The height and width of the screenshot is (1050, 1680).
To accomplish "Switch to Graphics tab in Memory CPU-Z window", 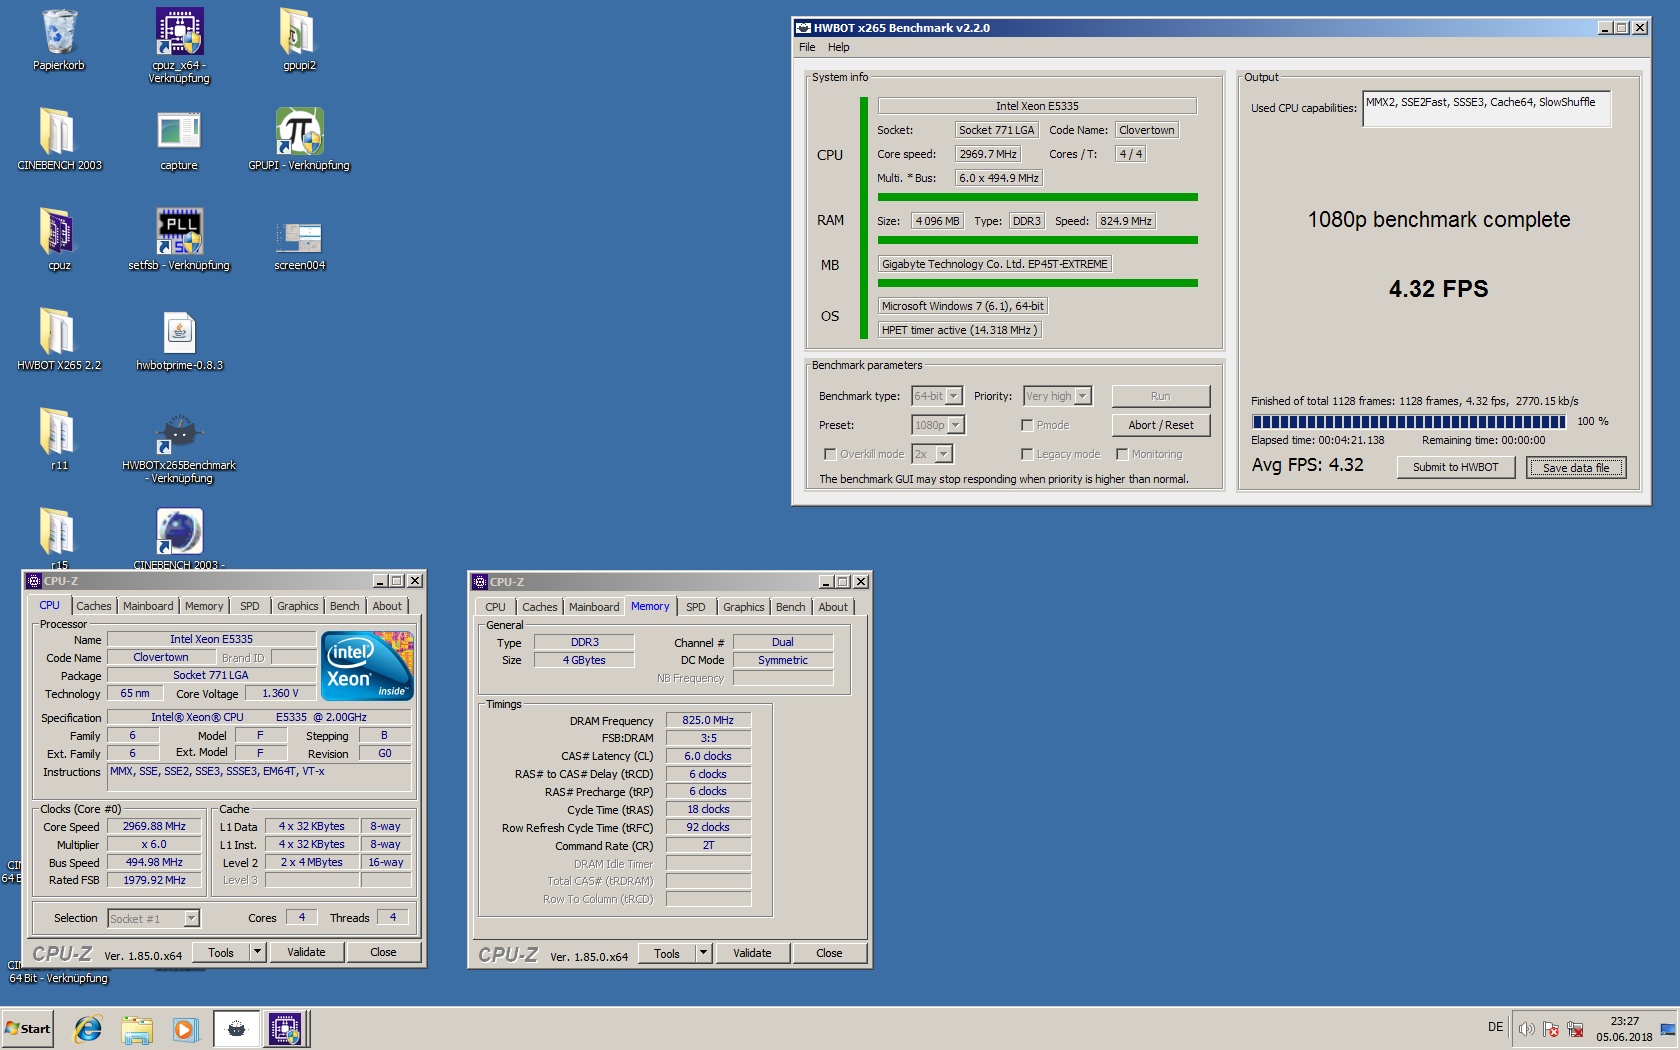I will click(x=744, y=607).
